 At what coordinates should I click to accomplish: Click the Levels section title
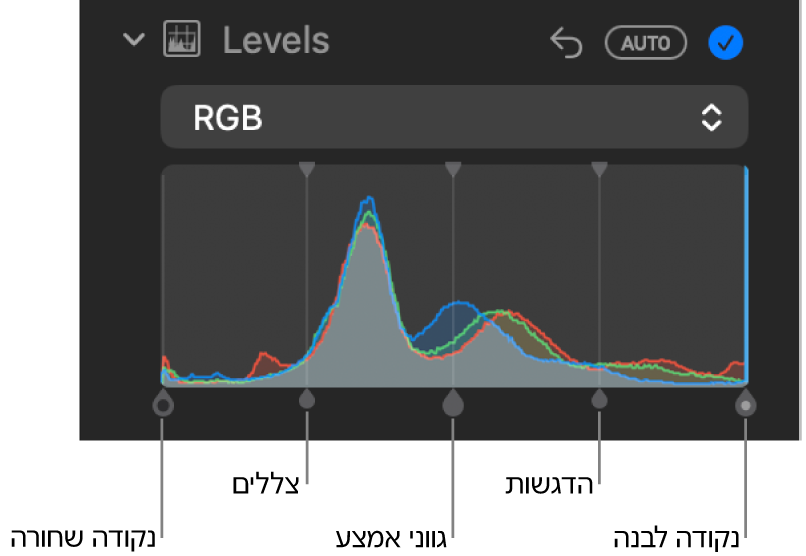coord(276,41)
